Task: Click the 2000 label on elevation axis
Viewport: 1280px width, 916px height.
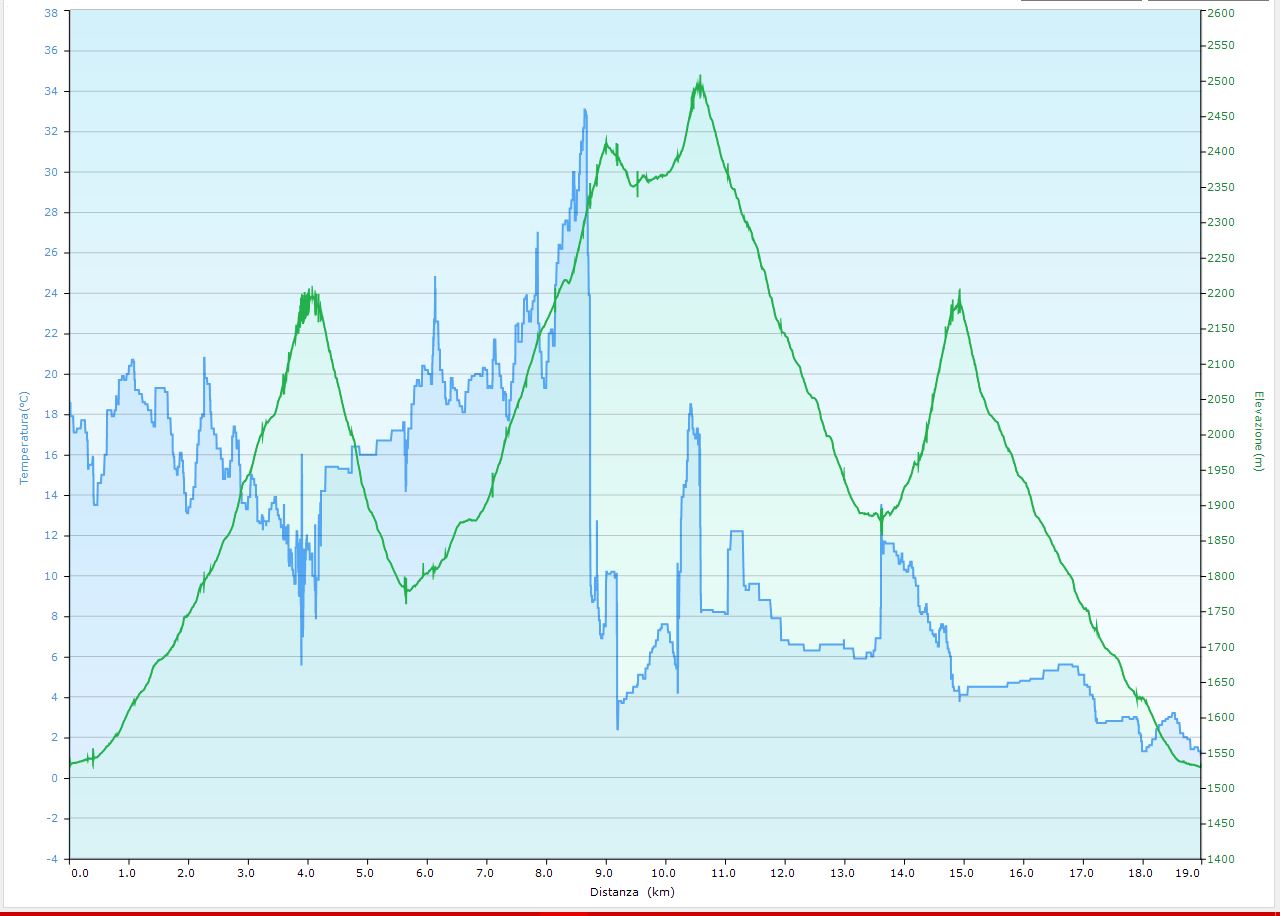Action: (x=1221, y=435)
